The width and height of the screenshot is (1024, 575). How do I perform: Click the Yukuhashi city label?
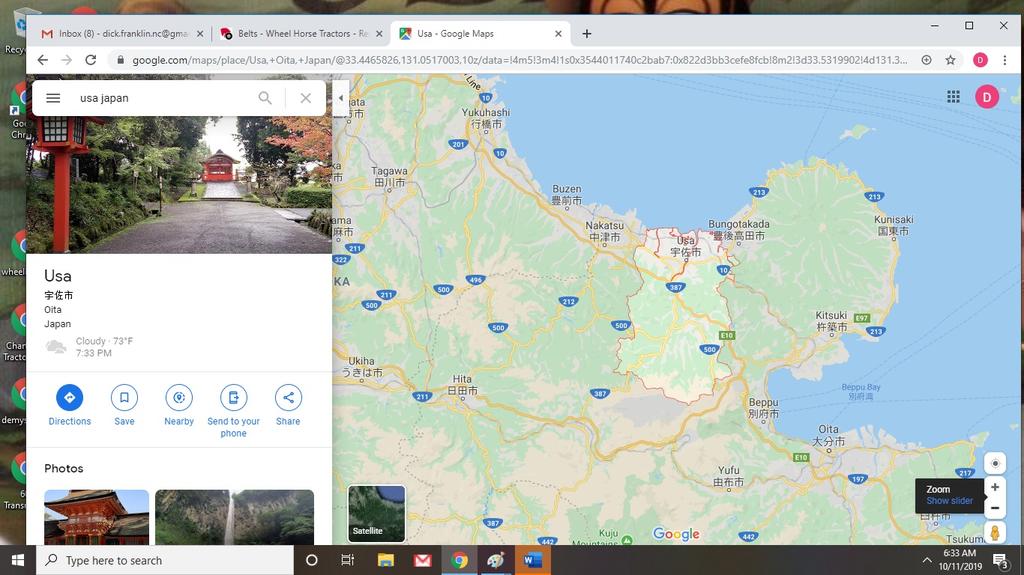(486, 118)
